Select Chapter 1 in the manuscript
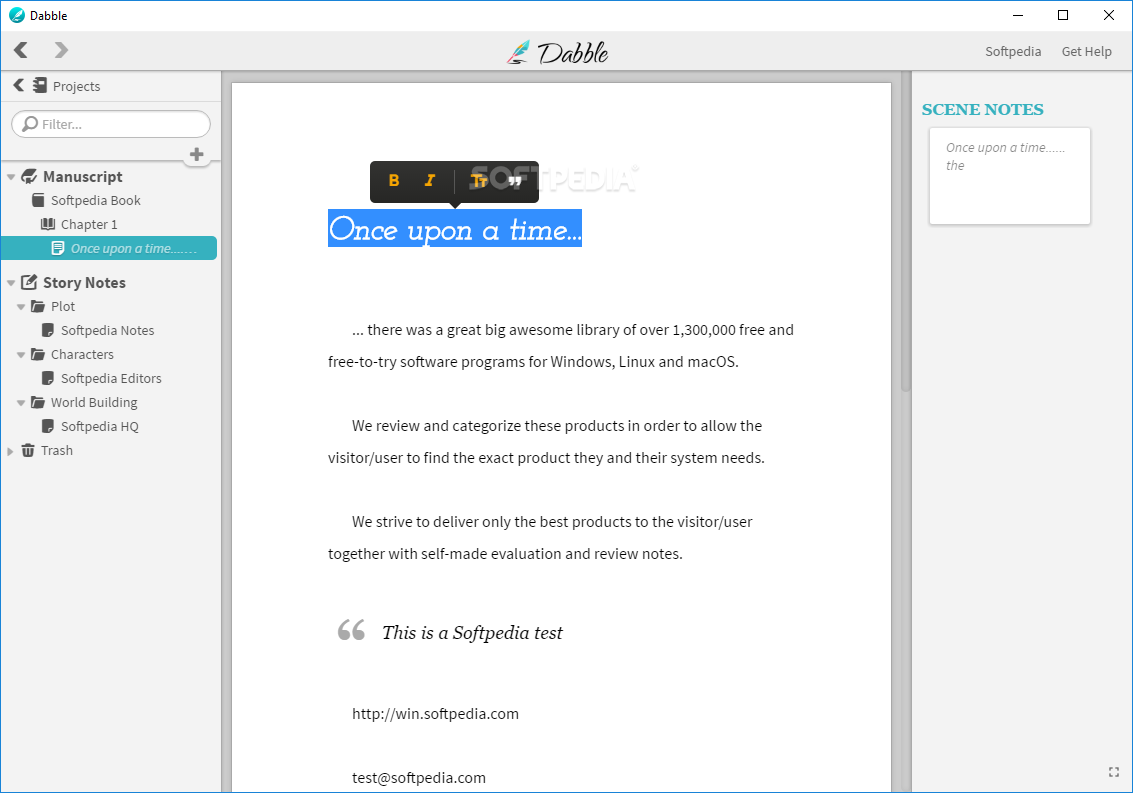Image resolution: width=1133 pixels, height=793 pixels. (89, 224)
